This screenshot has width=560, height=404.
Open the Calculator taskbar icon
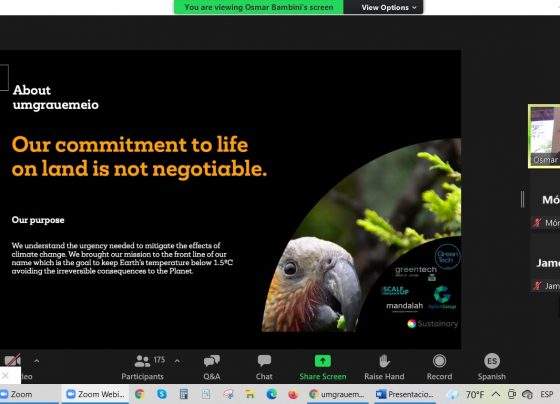point(184,394)
